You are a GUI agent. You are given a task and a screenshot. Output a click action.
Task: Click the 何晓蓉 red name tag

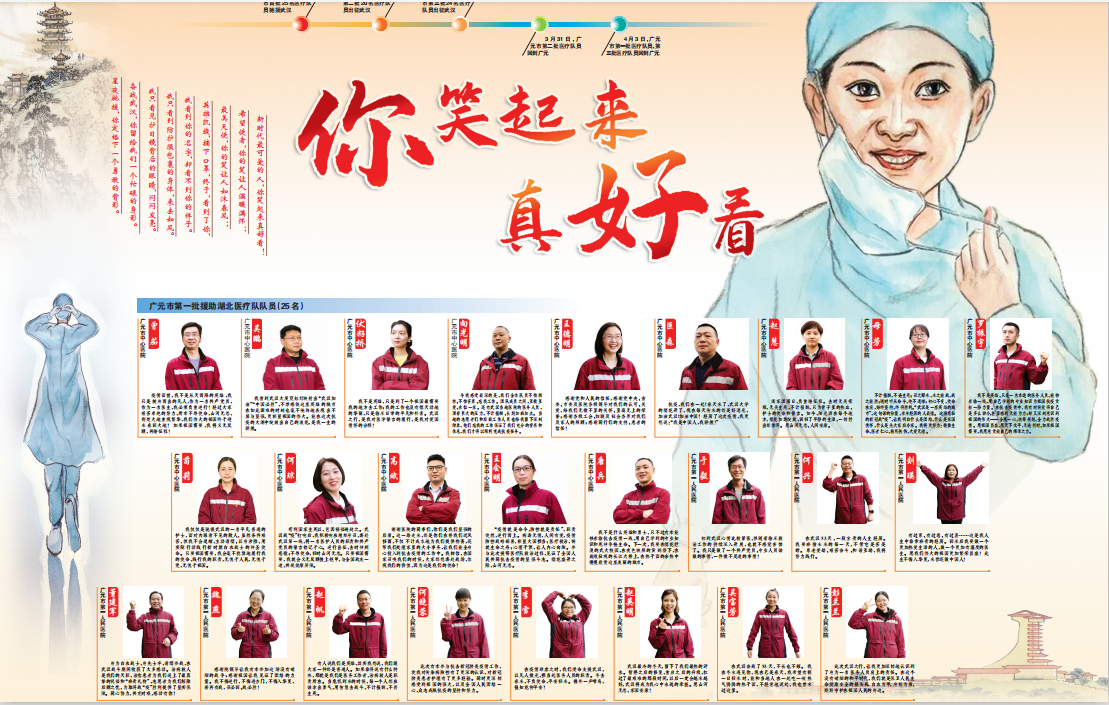point(422,604)
